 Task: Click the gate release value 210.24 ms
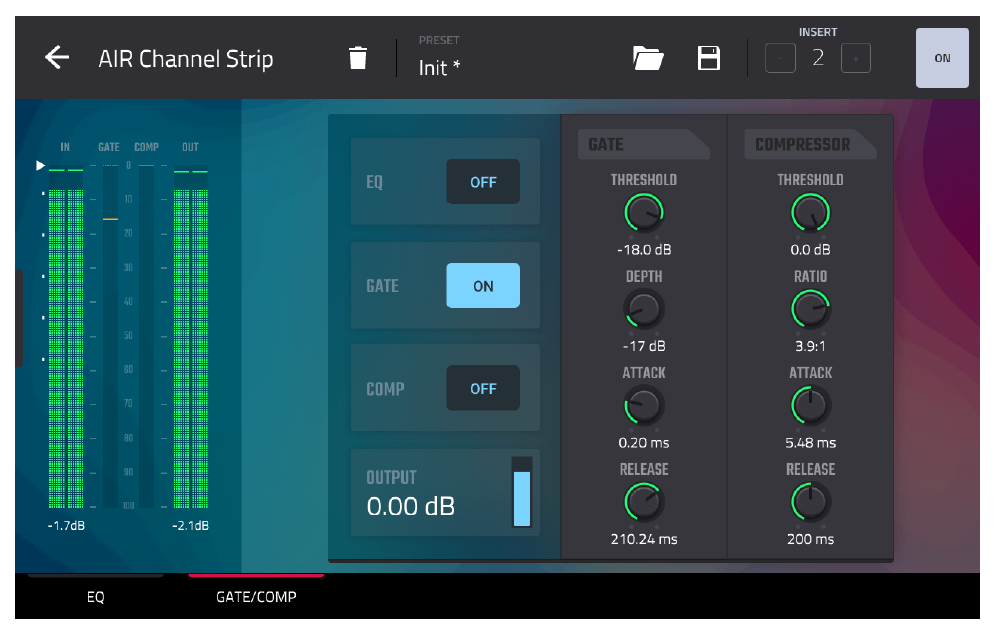644,539
